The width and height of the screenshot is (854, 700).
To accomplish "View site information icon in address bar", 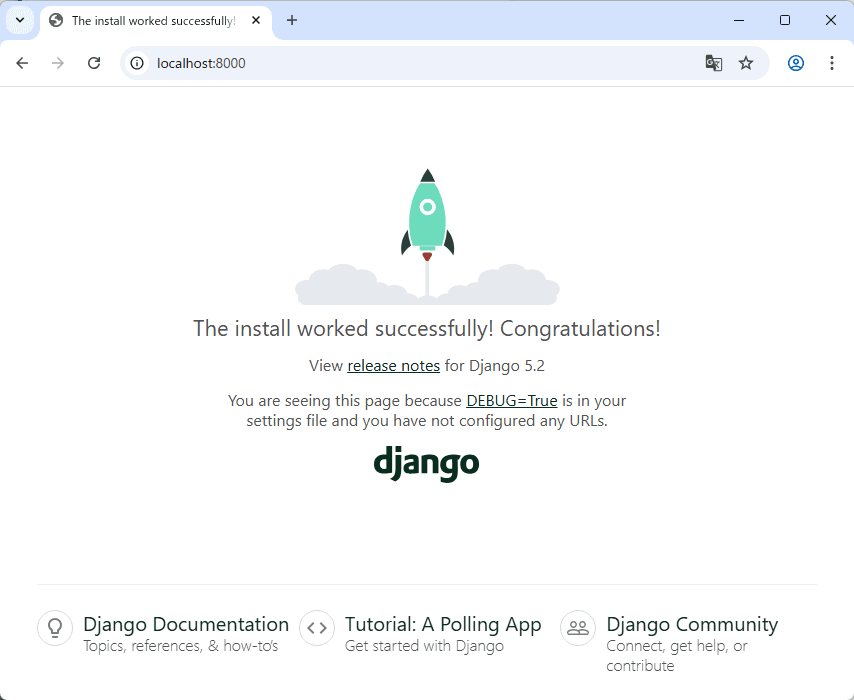I will pyautogui.click(x=137, y=63).
